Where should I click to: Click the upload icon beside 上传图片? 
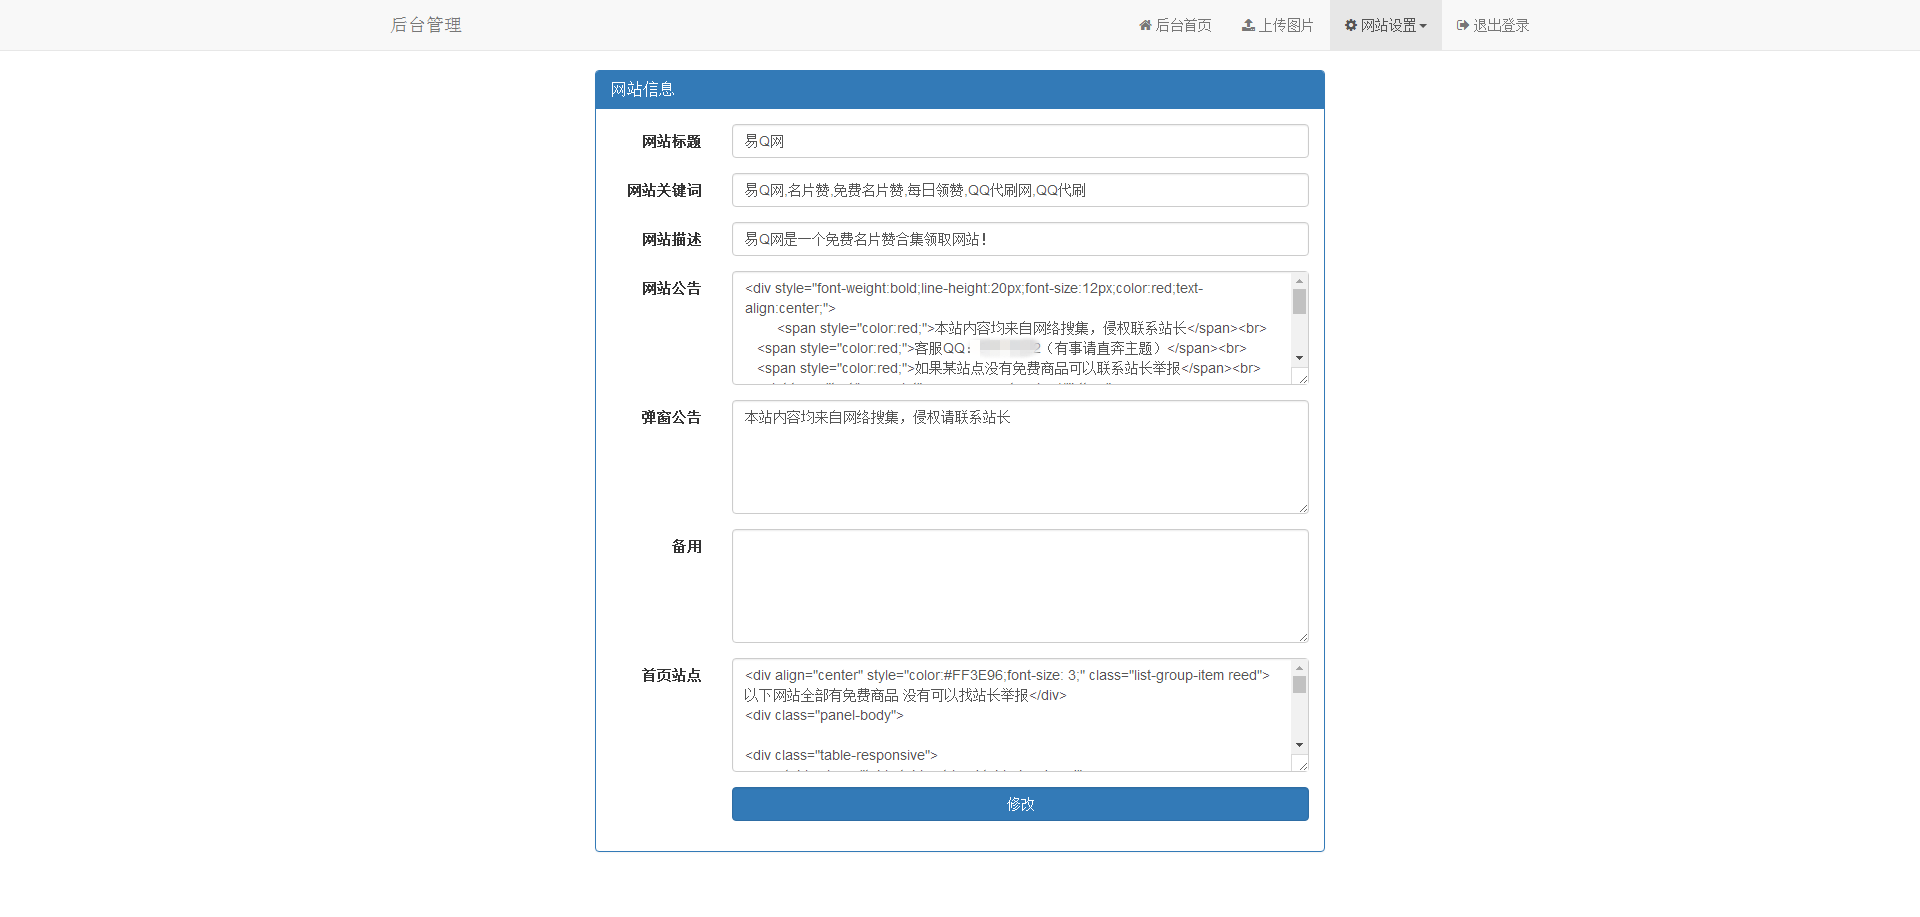pyautogui.click(x=1248, y=25)
